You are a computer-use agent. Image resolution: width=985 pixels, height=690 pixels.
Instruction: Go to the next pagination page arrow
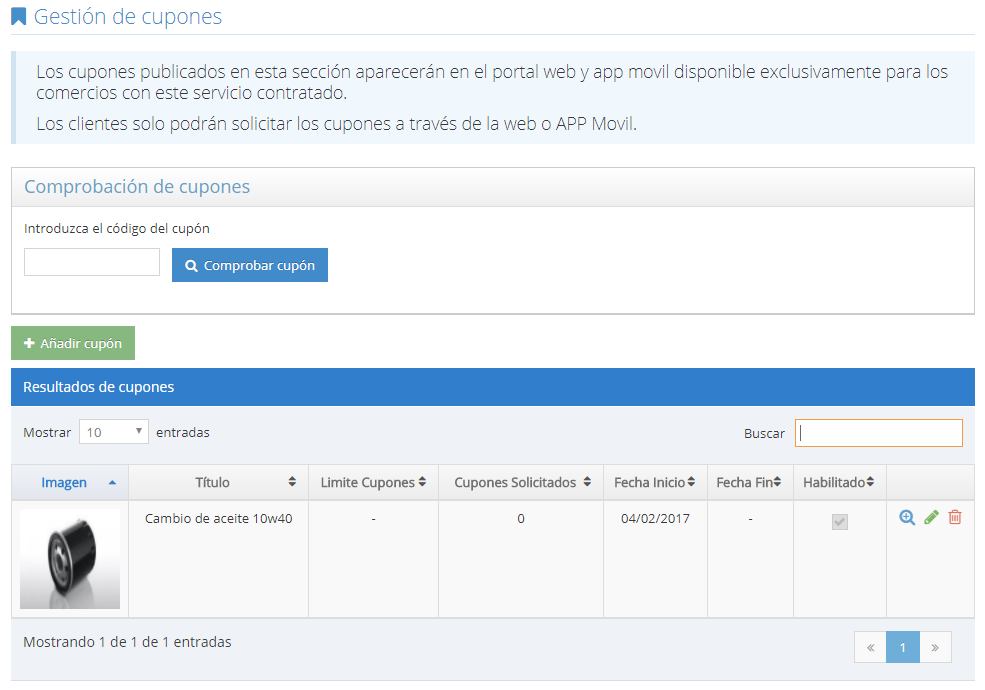(x=935, y=647)
